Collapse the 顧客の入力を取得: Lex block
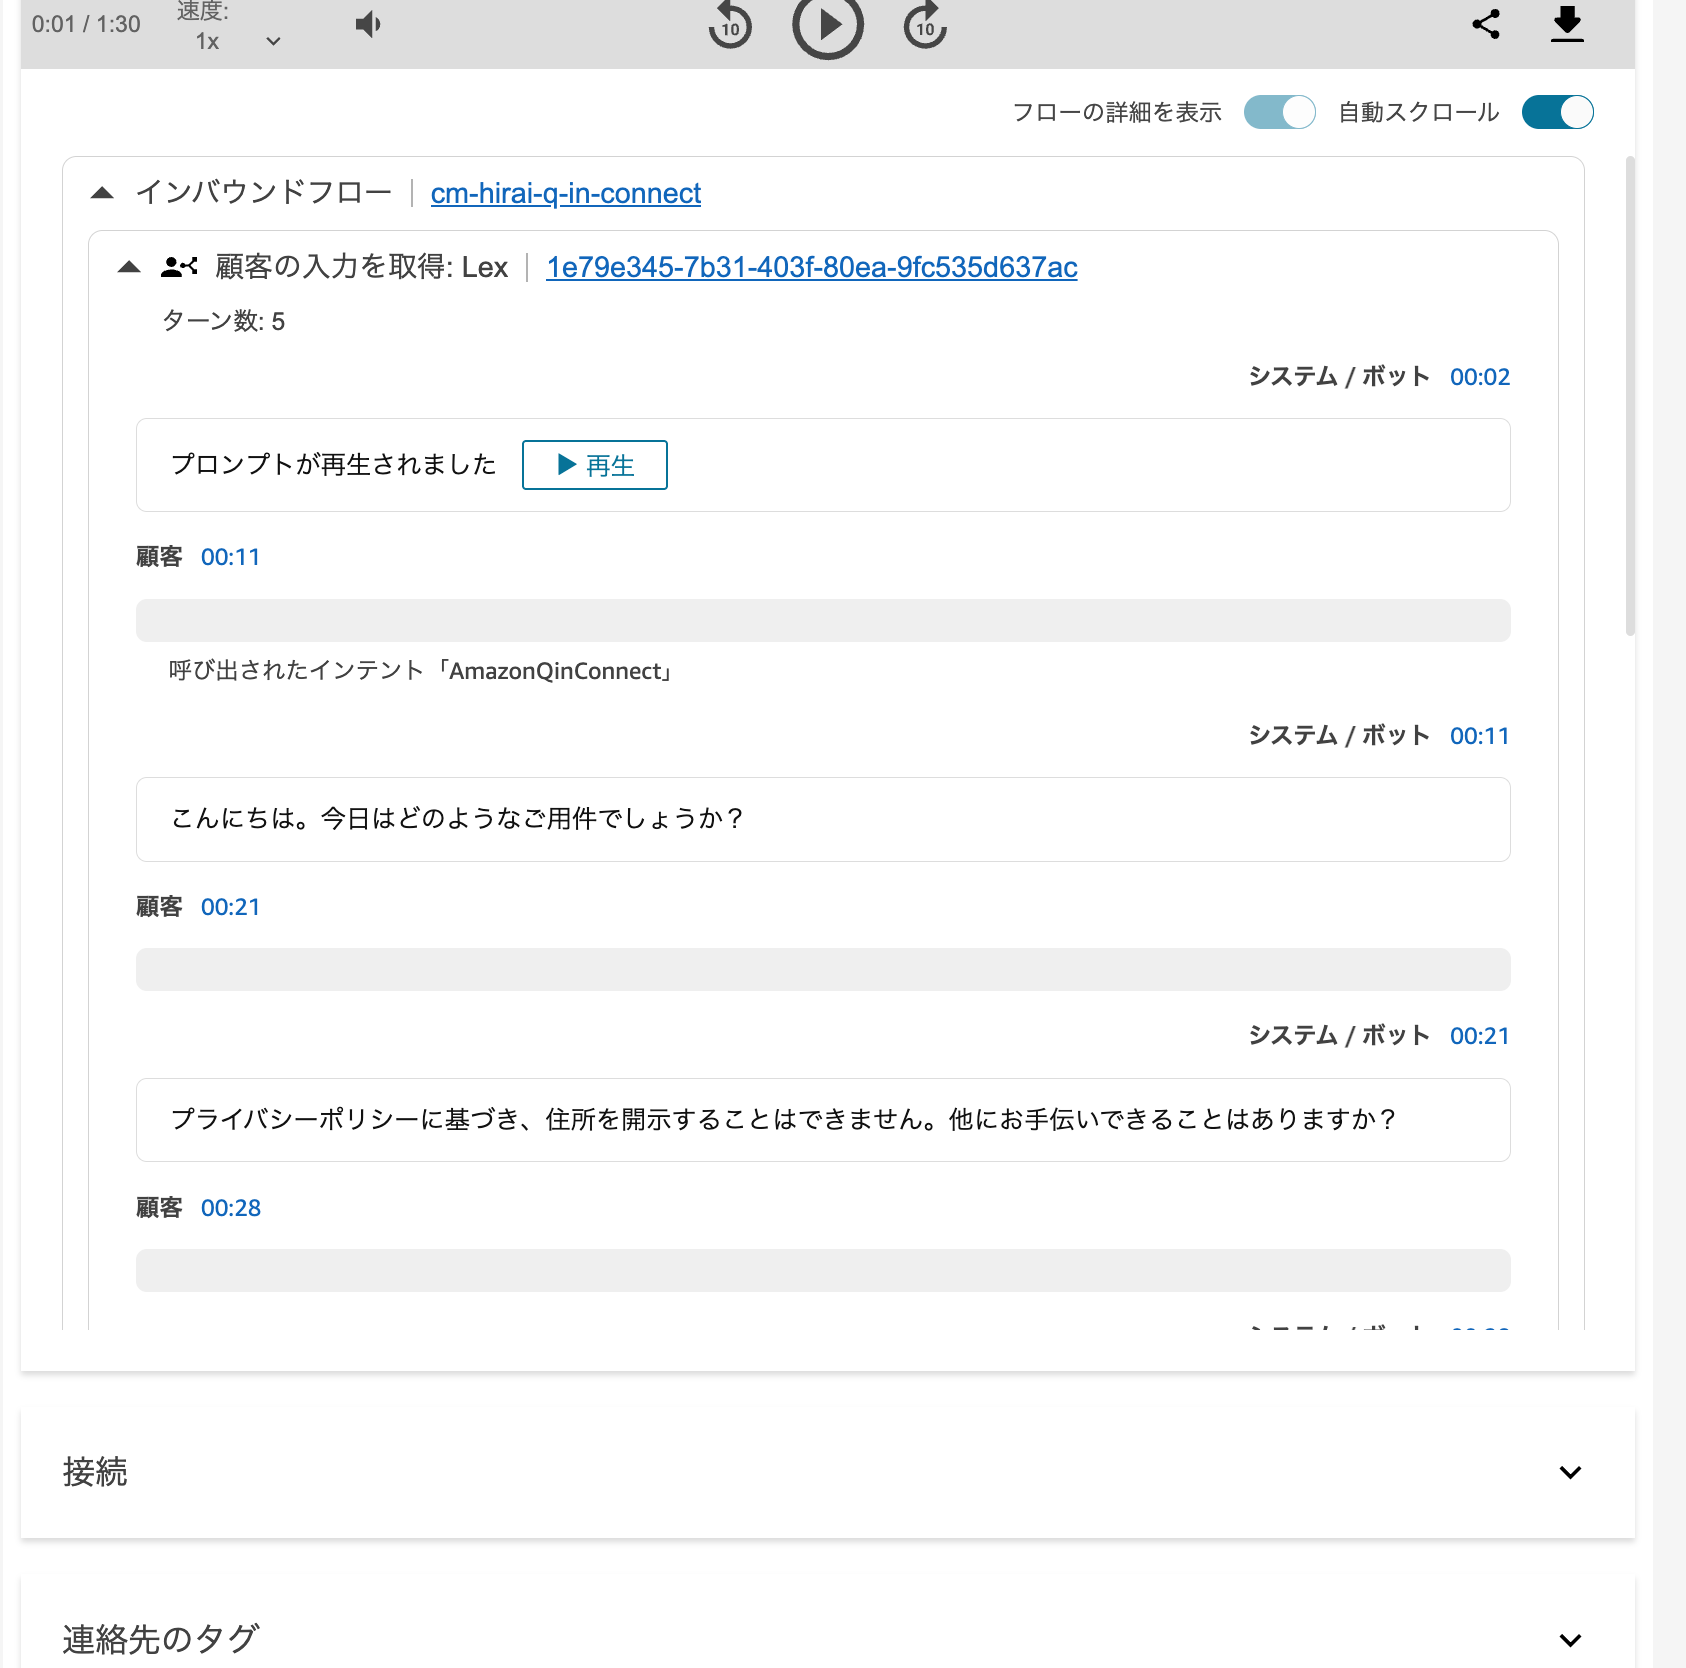Image resolution: width=1686 pixels, height=1668 pixels. (130, 266)
